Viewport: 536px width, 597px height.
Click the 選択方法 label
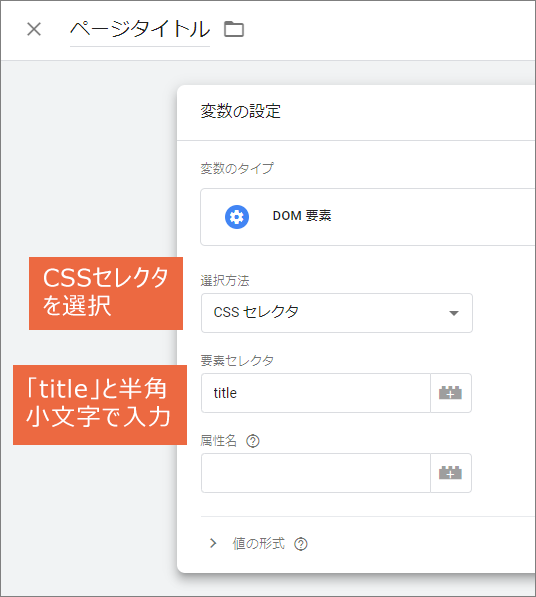click(x=225, y=281)
